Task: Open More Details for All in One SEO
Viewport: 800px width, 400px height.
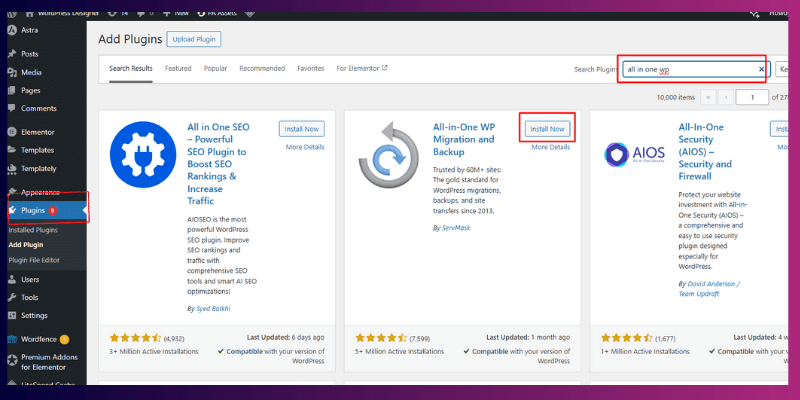Action: click(305, 147)
